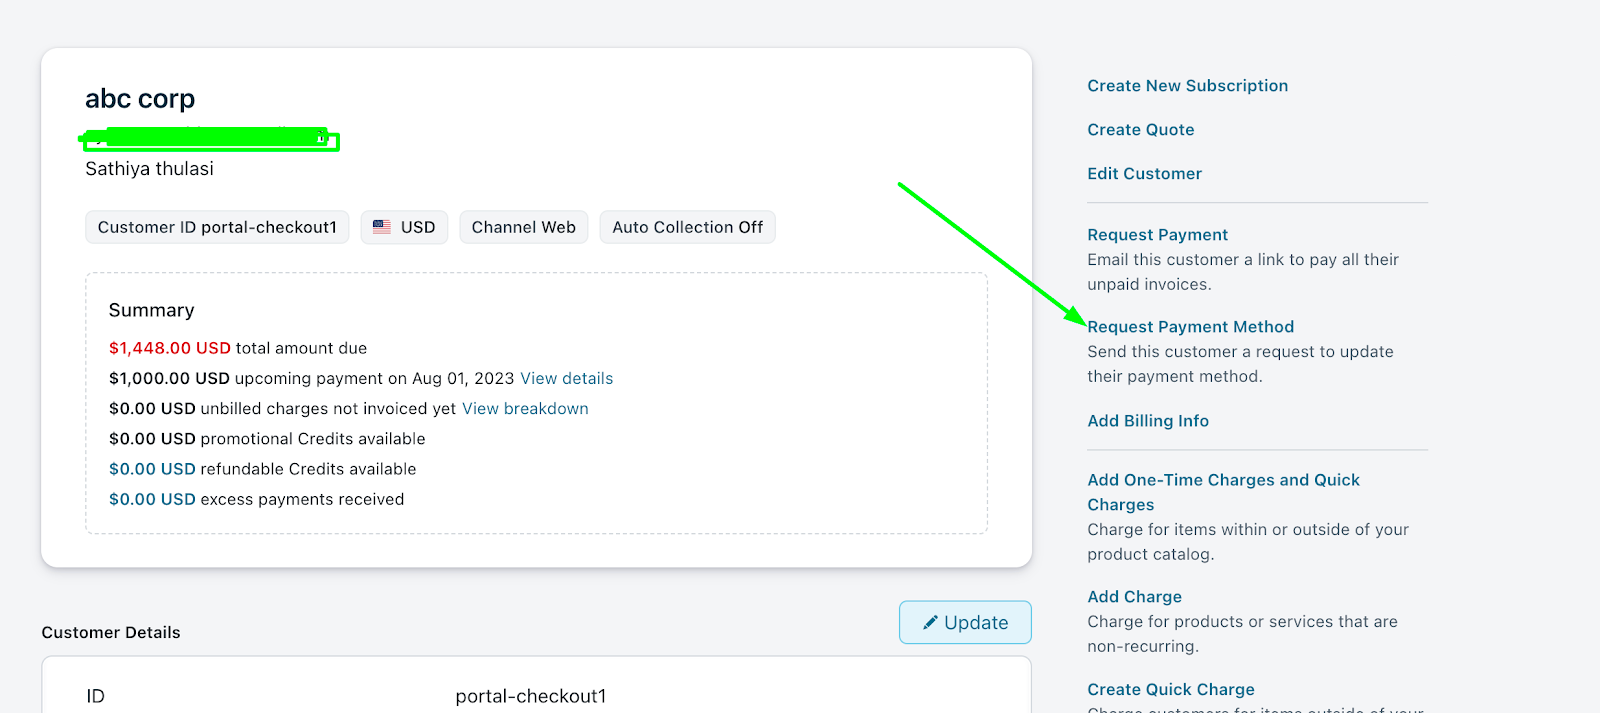Click View details for the upcoming payment
The image size is (1600, 713).
tap(566, 379)
